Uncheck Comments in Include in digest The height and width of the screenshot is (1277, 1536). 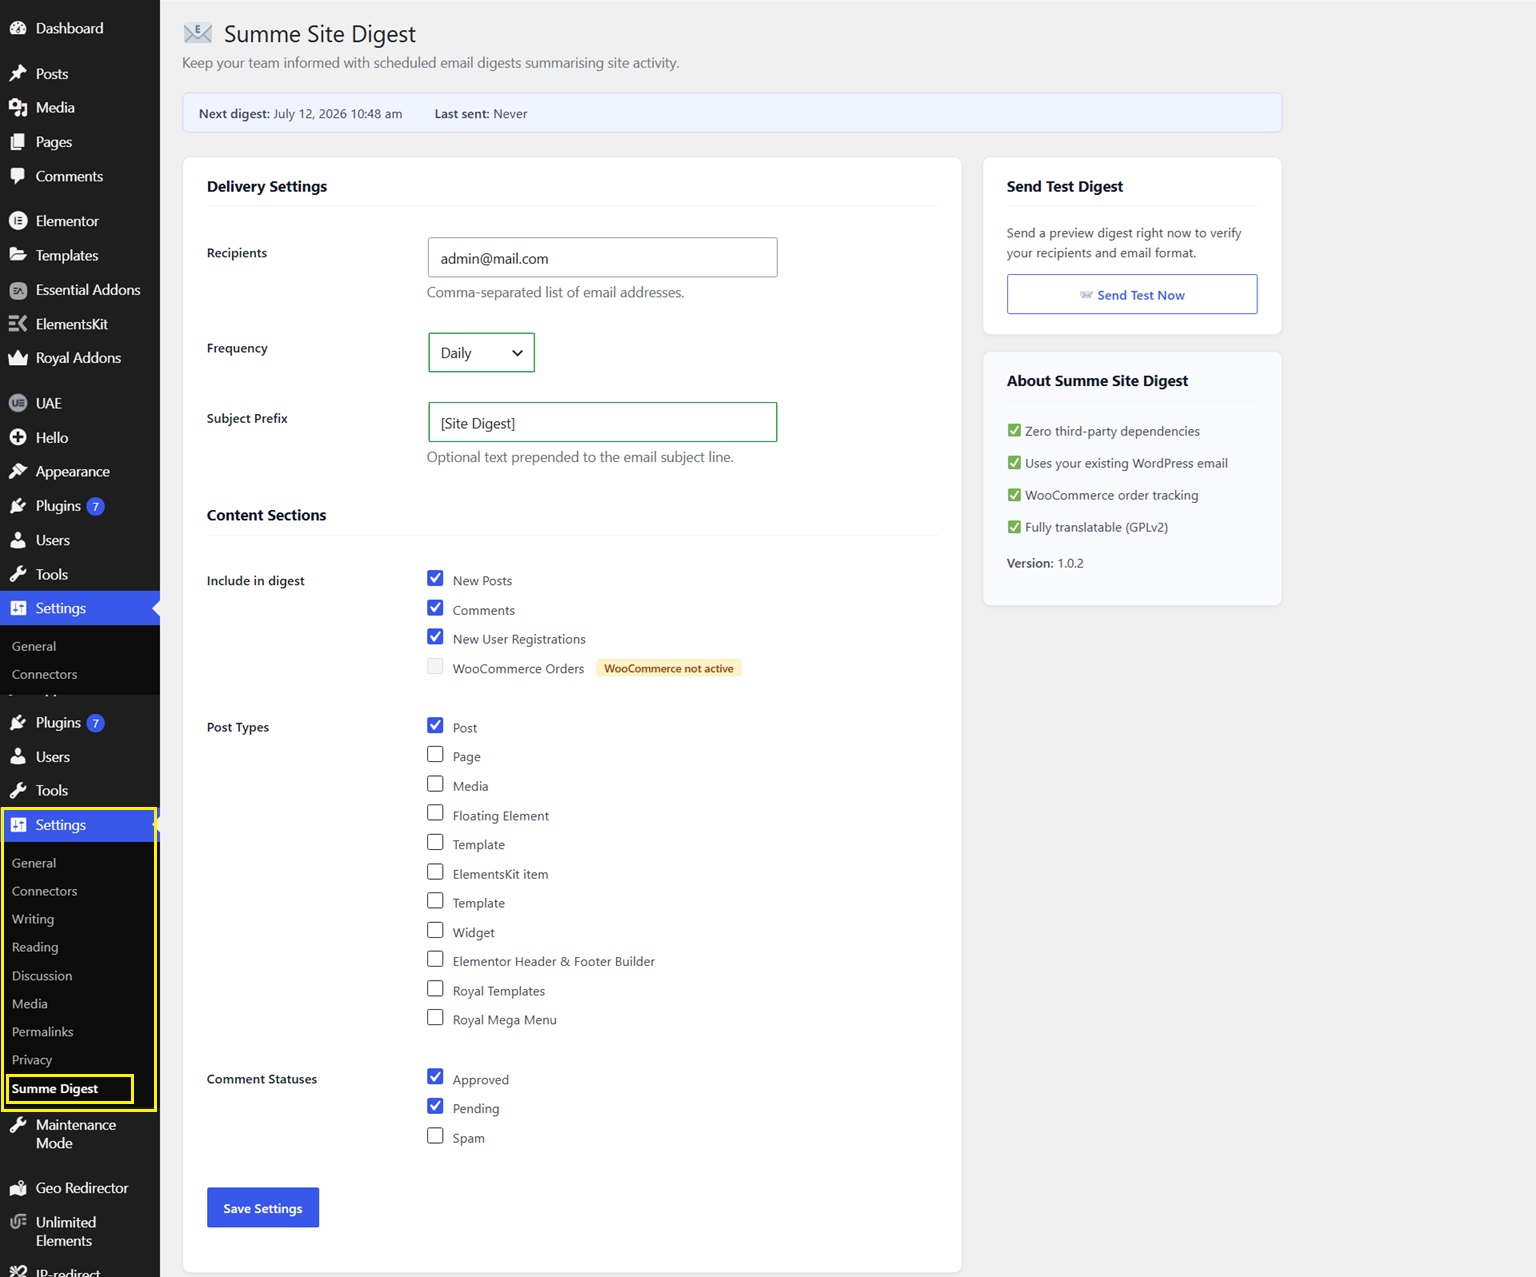435,608
